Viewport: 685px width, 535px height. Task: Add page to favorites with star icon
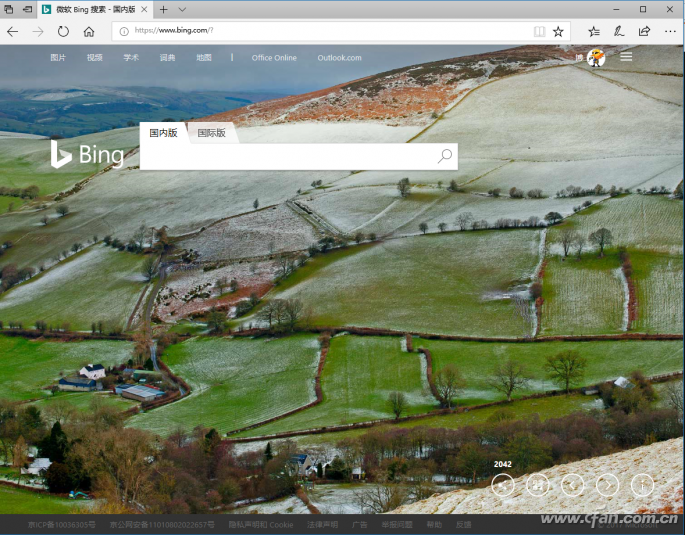[x=558, y=31]
